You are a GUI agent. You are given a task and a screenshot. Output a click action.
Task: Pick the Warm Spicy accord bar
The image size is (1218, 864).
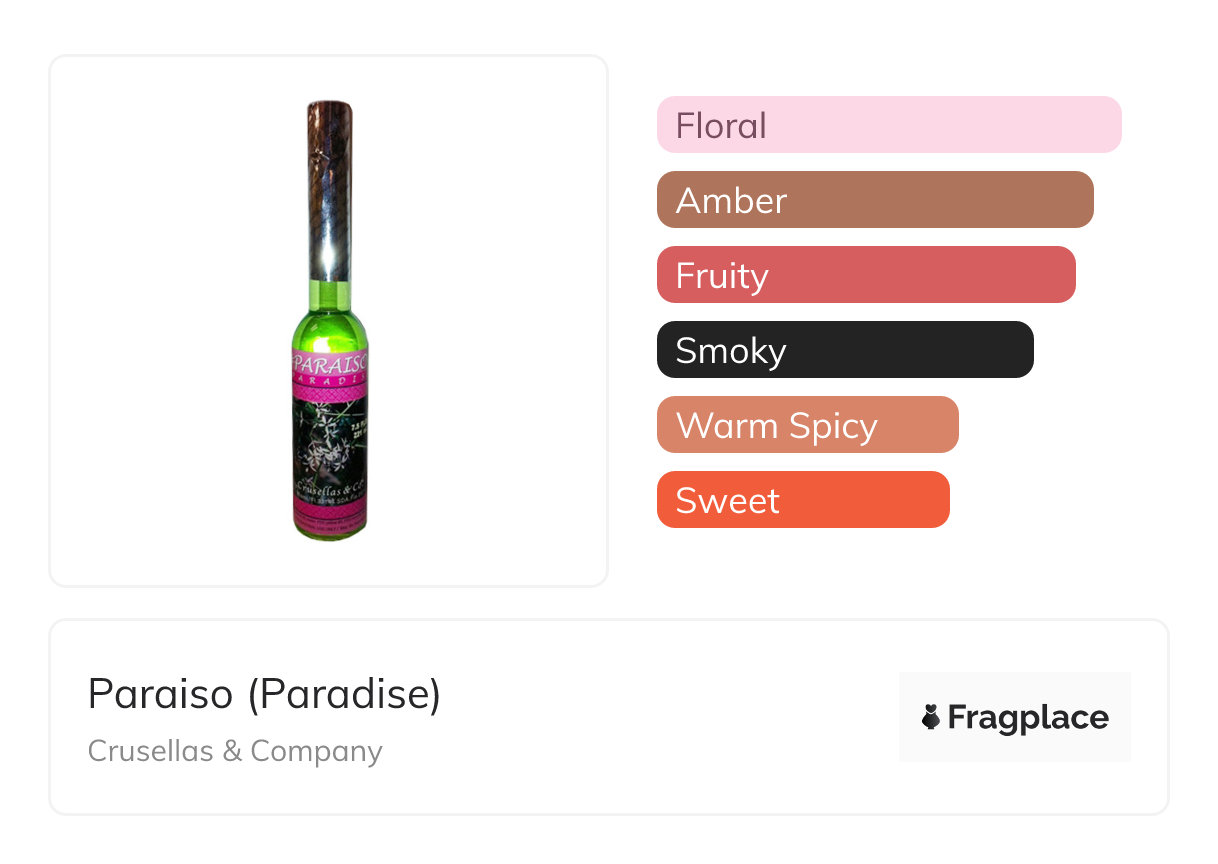point(807,425)
